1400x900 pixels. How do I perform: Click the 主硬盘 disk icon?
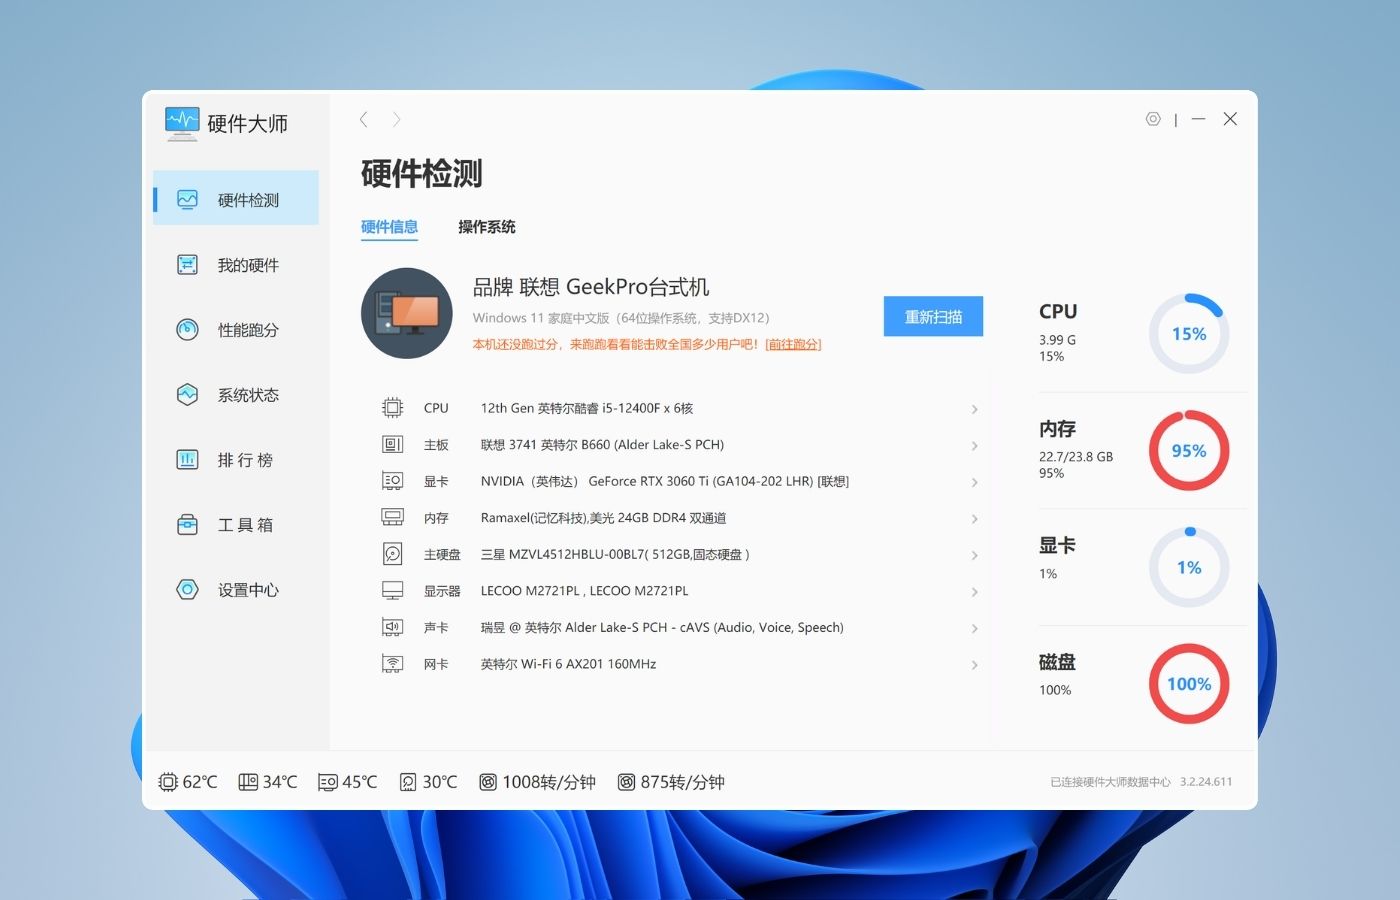pos(392,554)
